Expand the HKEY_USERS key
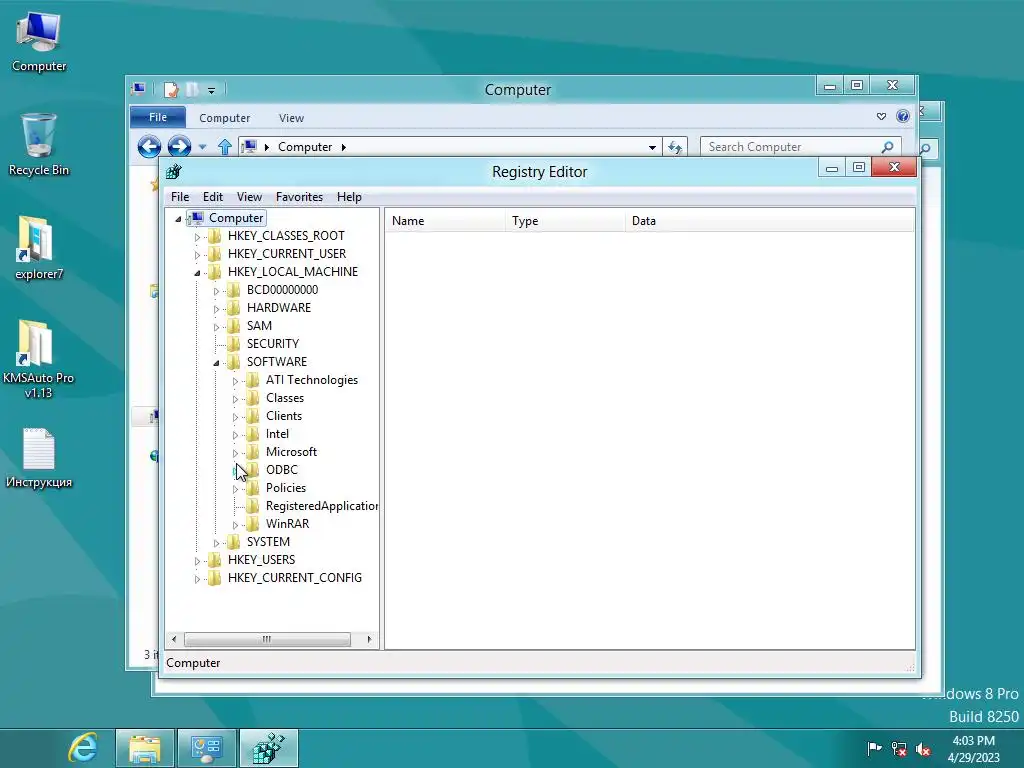Viewport: 1024px width, 768px height. tap(197, 561)
